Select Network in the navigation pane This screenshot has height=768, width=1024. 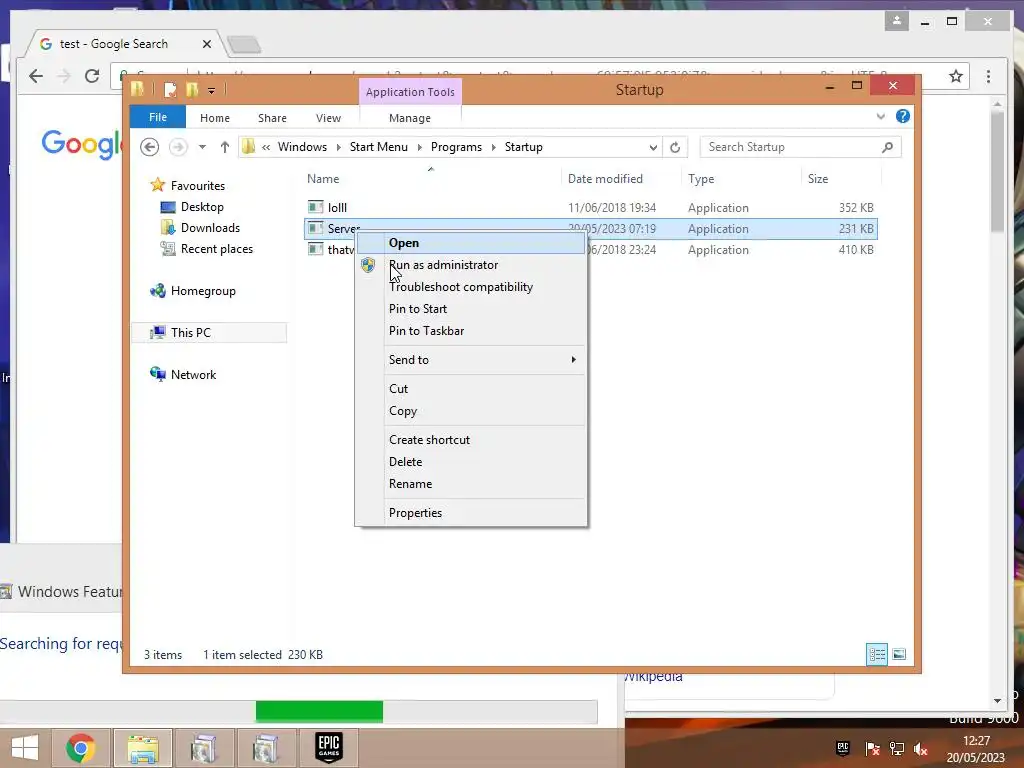(x=193, y=375)
